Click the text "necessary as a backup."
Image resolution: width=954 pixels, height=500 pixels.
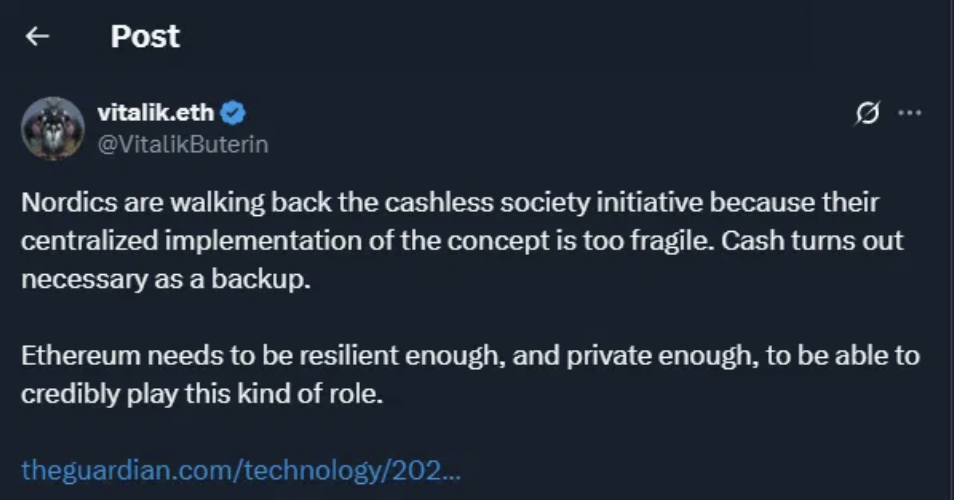click(x=166, y=279)
